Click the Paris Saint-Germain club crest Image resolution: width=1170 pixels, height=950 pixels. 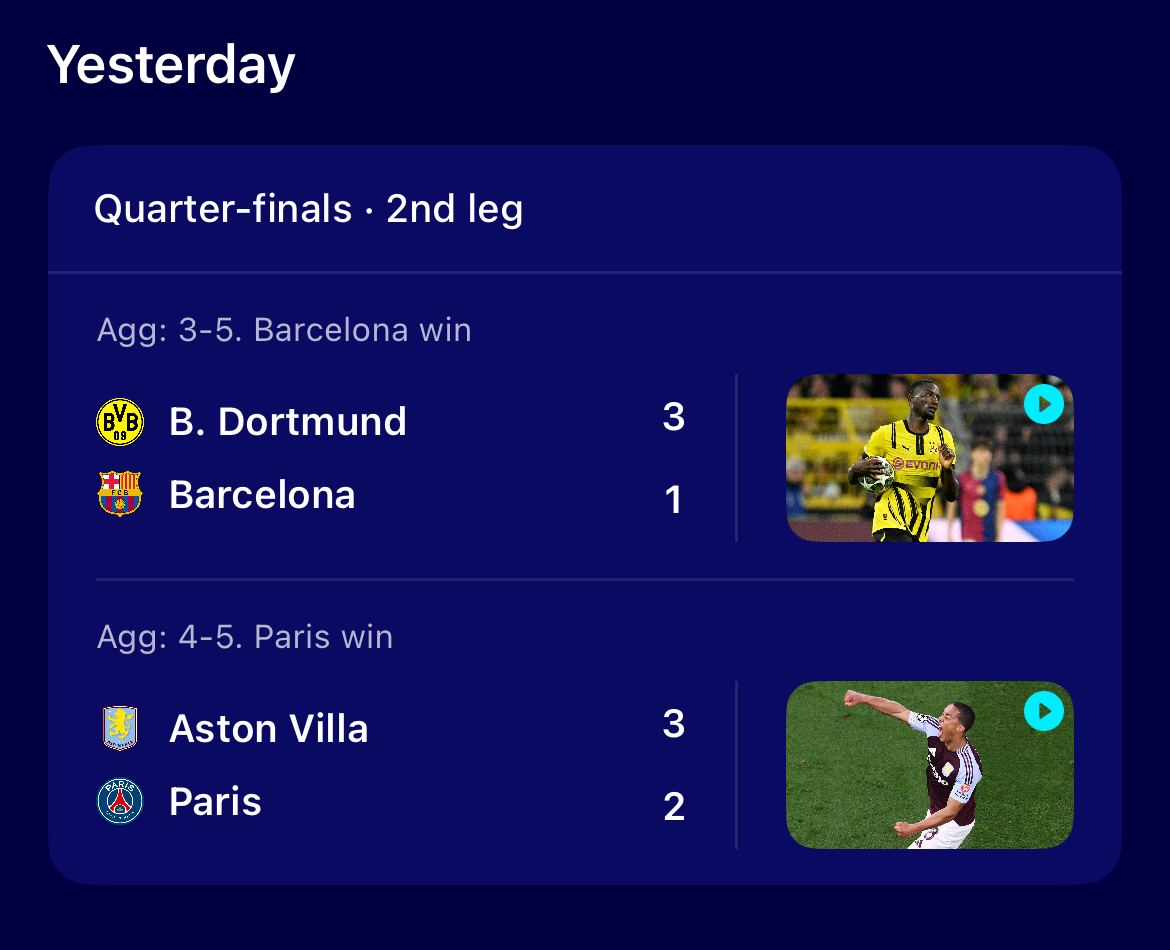120,801
